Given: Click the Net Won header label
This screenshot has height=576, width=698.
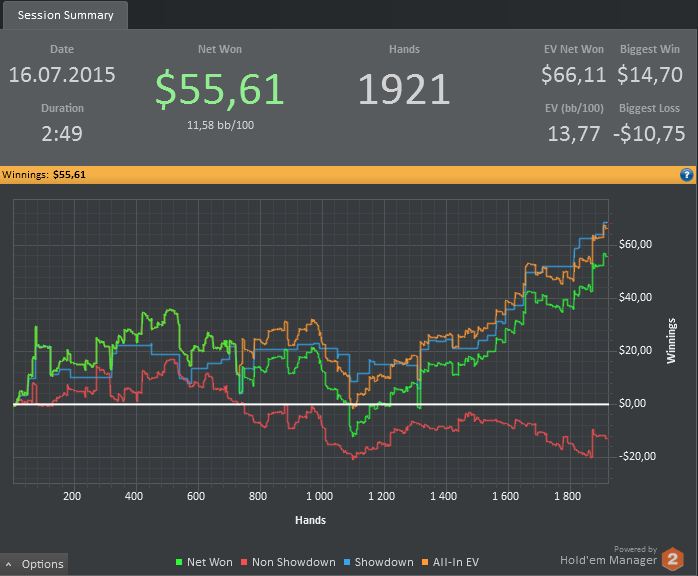Looking at the screenshot, I should point(220,49).
